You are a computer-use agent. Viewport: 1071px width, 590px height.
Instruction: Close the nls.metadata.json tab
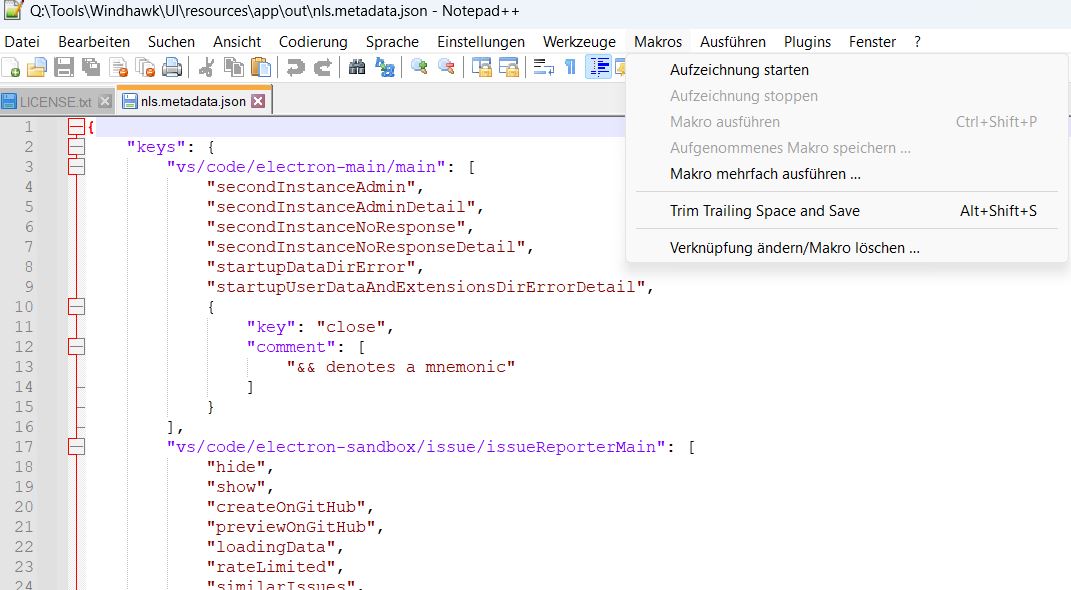click(x=258, y=101)
